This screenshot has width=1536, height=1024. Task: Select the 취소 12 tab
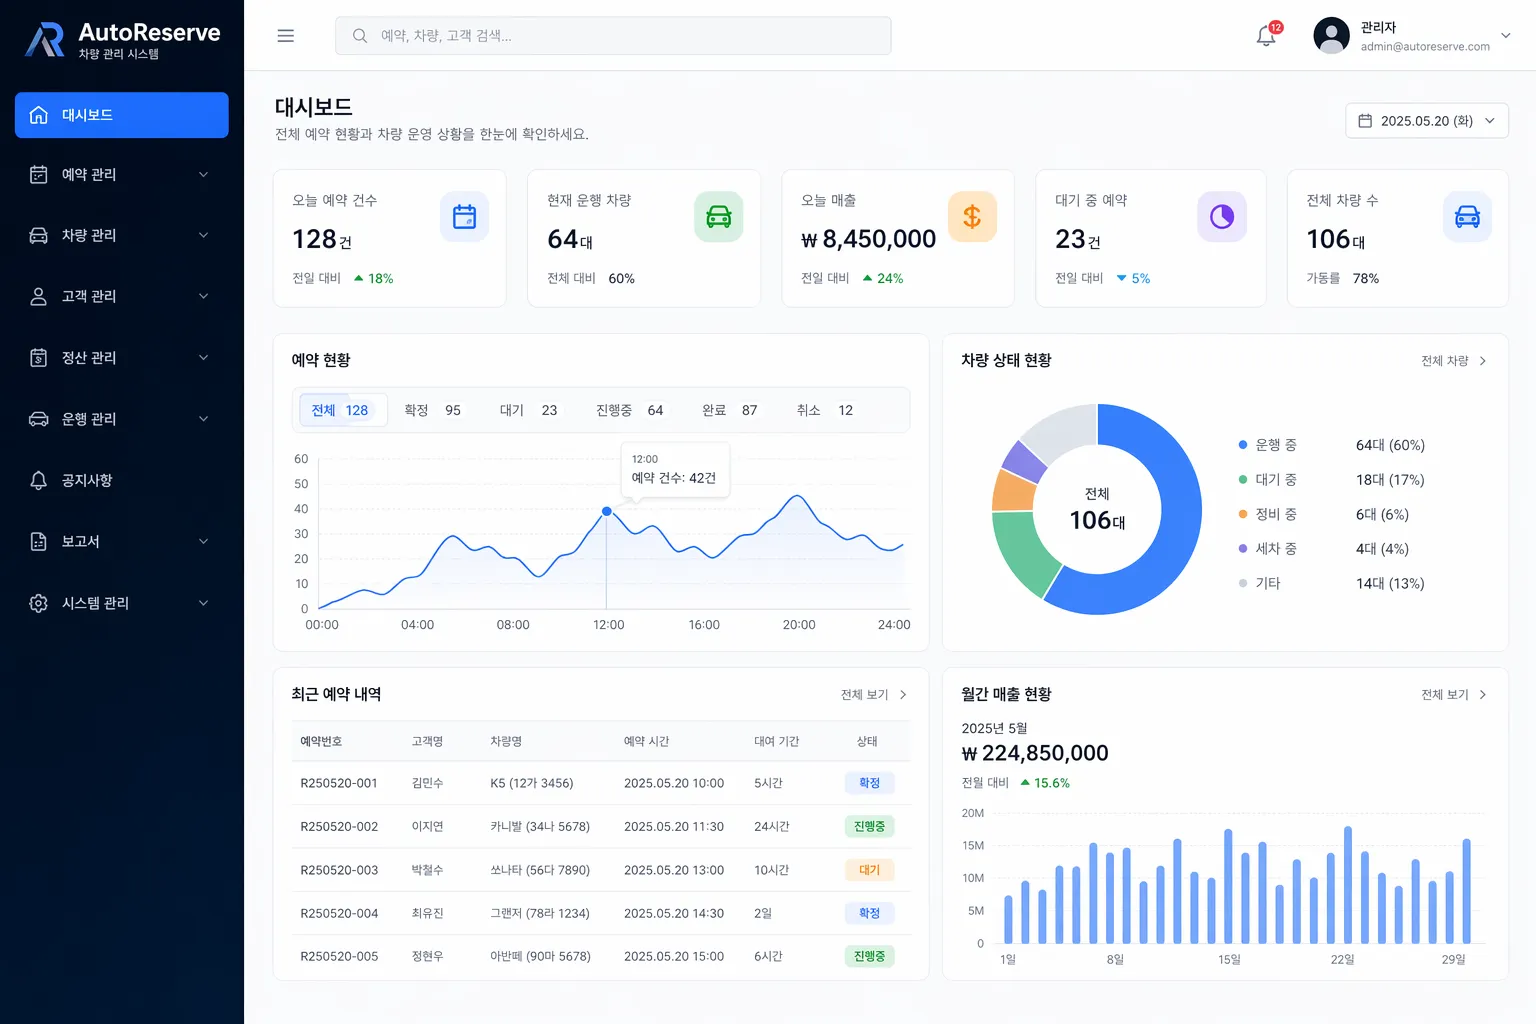click(x=825, y=410)
